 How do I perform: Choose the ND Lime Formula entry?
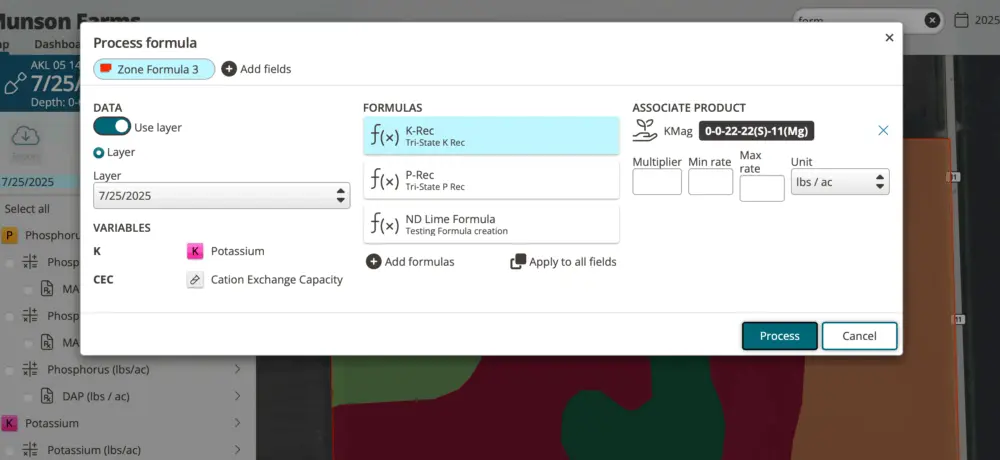[491, 224]
